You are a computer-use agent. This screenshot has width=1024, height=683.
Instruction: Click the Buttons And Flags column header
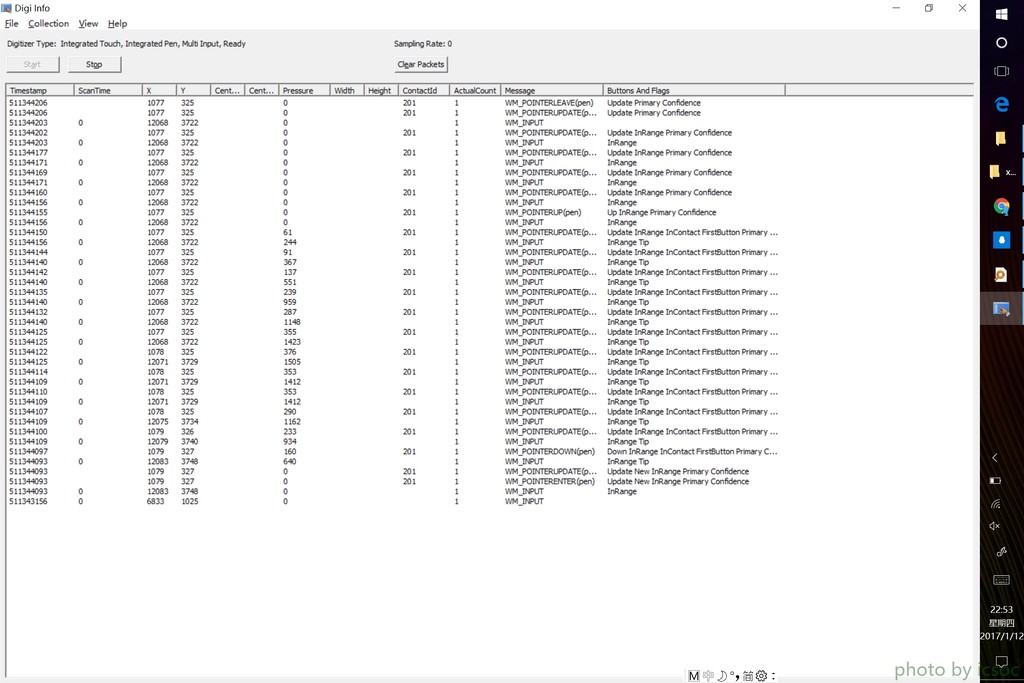(694, 90)
